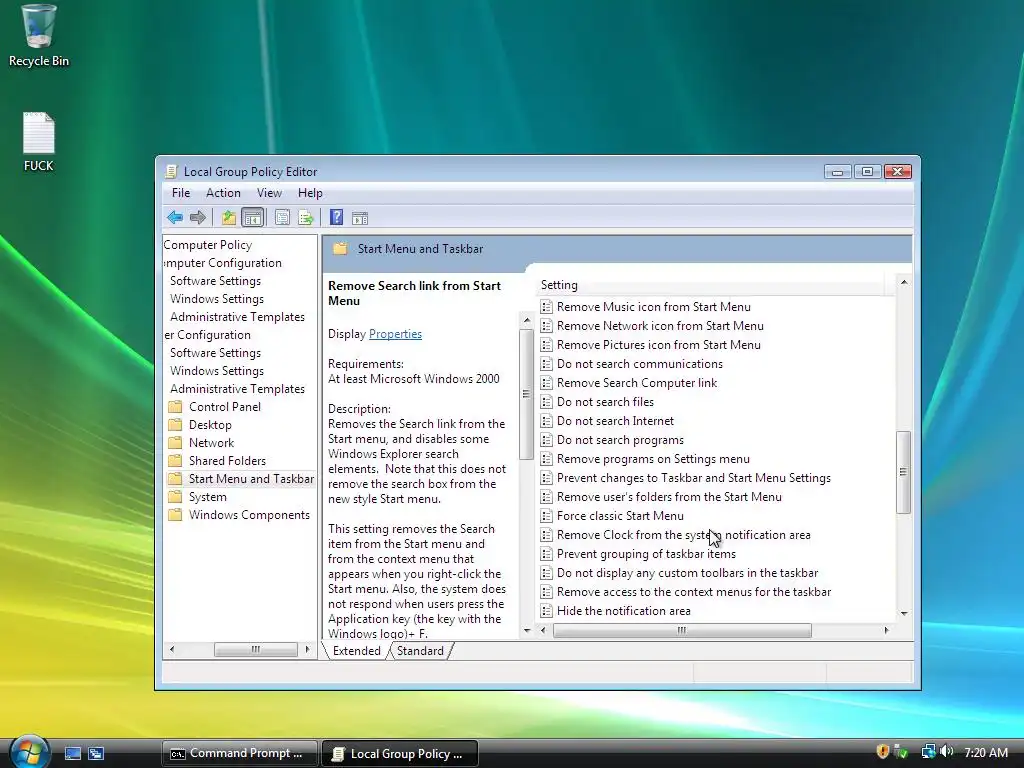Toggle Show/Hide Console Tree button
The height and width of the screenshot is (768, 1024).
click(x=252, y=217)
